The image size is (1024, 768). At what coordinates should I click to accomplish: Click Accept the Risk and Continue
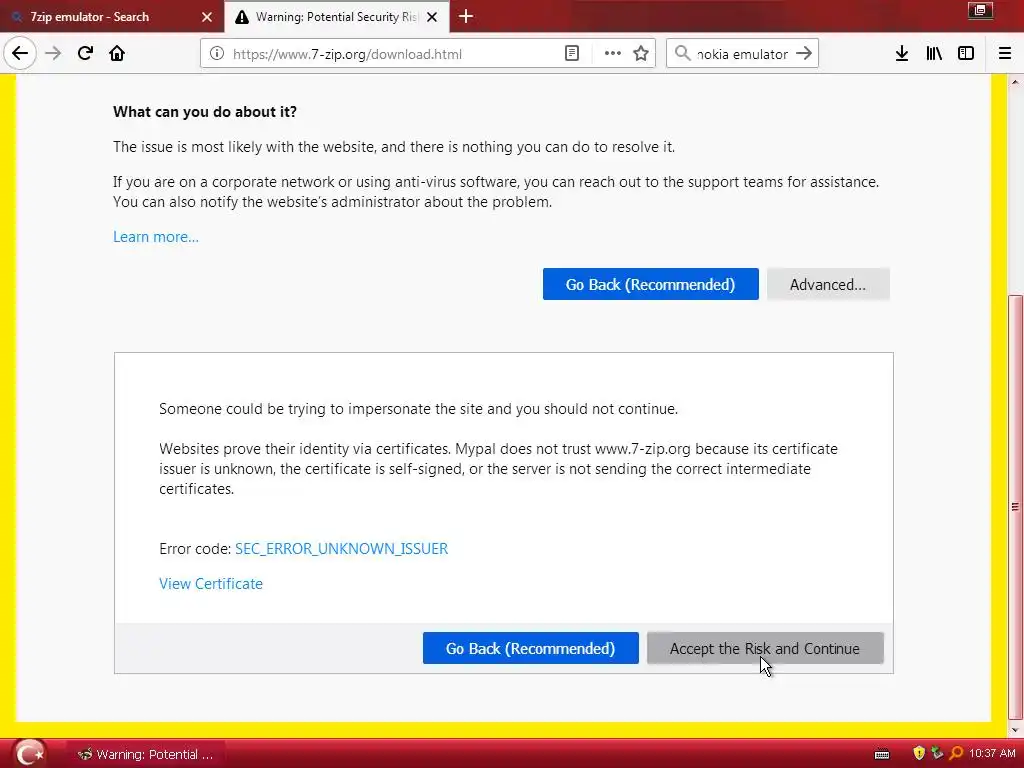tap(765, 648)
